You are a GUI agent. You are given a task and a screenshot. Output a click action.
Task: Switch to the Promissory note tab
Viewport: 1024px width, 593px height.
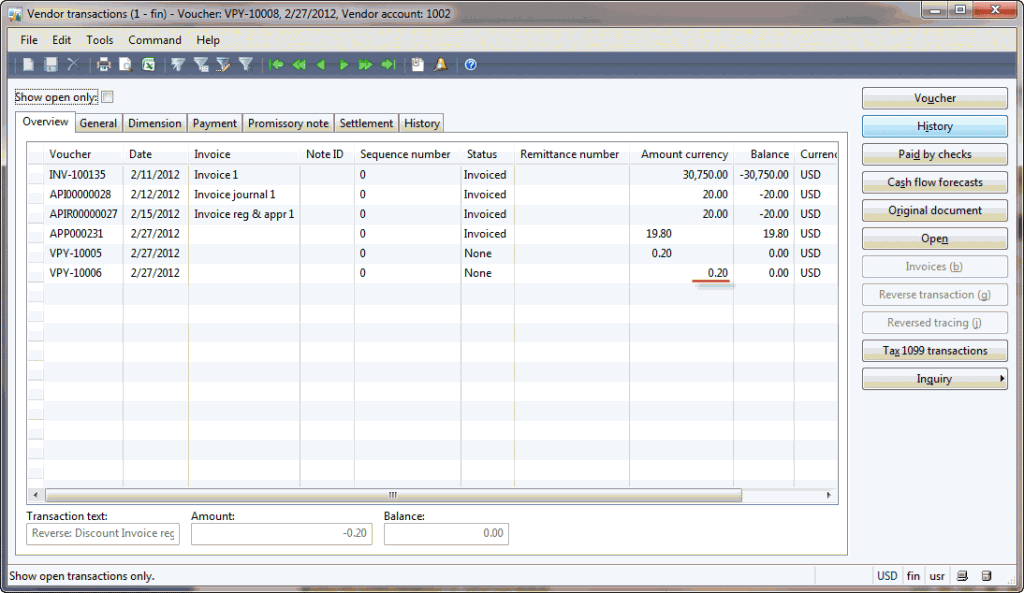point(287,122)
